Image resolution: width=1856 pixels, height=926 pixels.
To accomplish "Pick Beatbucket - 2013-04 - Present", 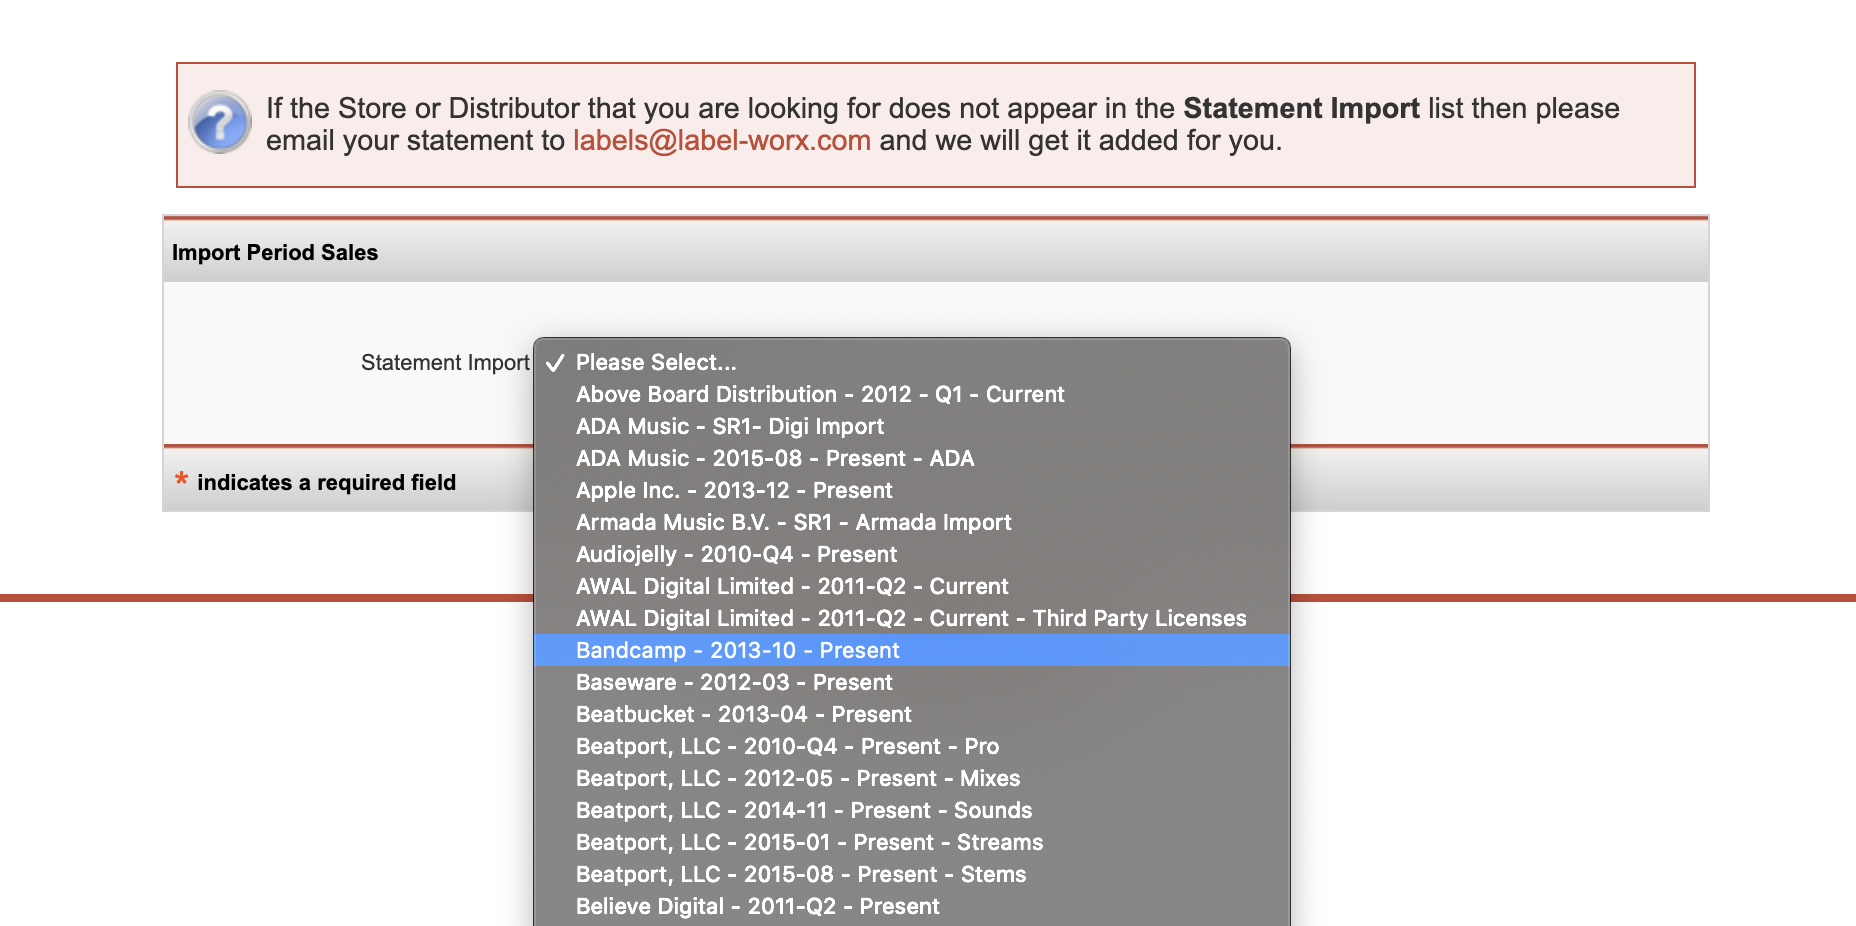I will pos(912,714).
